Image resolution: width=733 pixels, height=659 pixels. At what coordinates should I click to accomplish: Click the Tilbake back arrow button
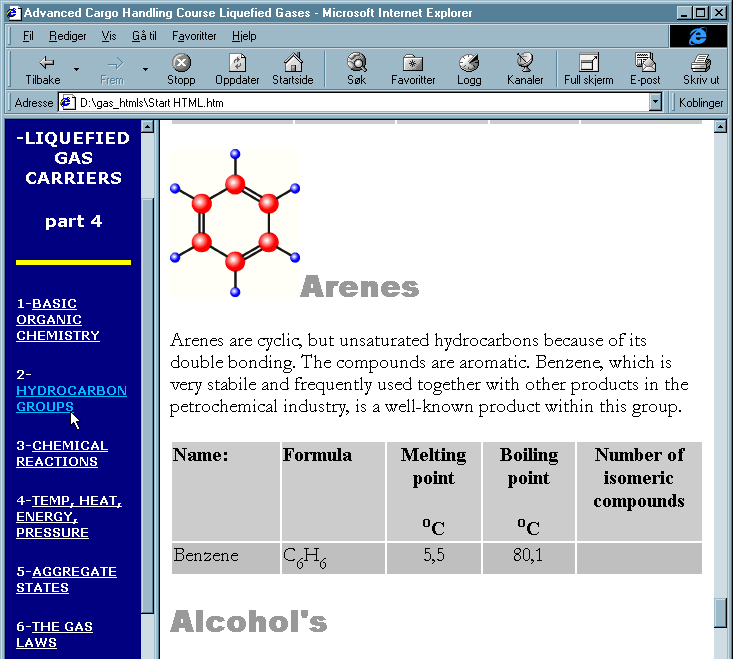(x=42, y=68)
